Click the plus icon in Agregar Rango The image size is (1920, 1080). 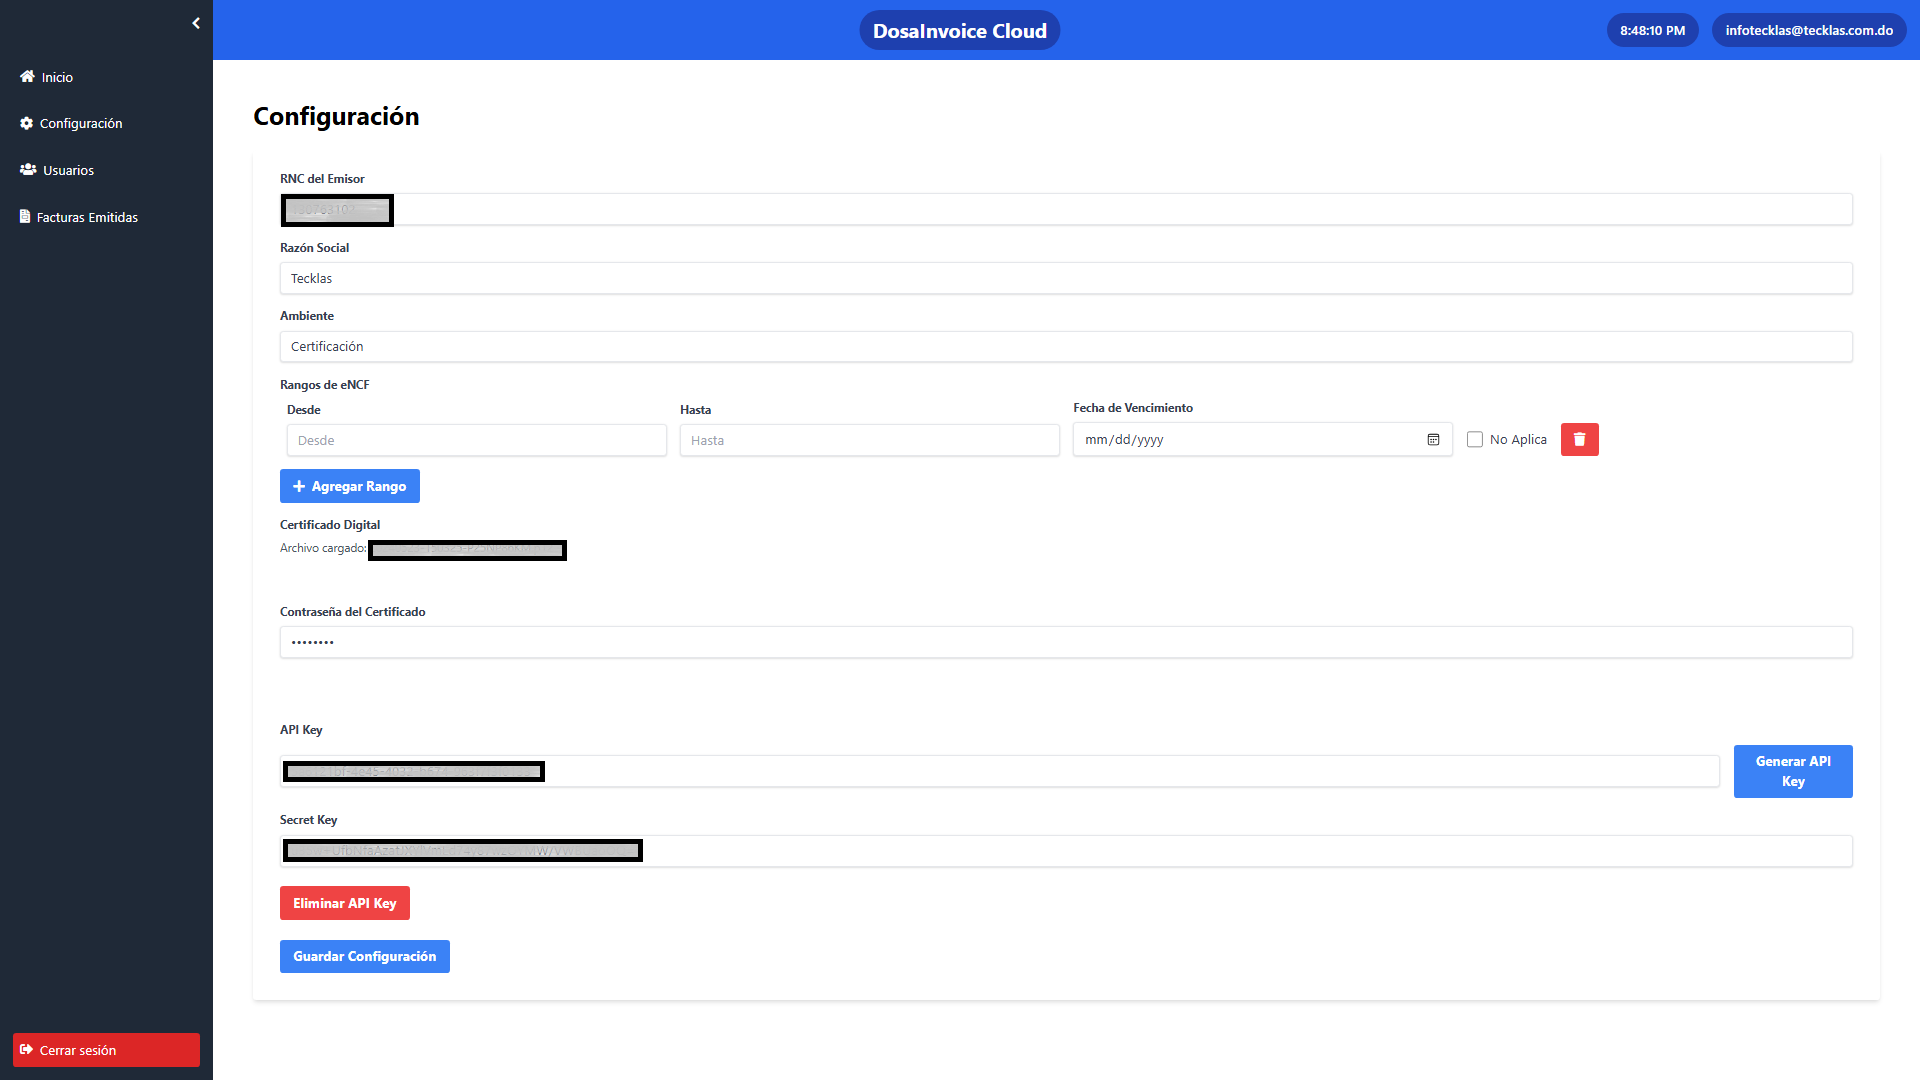pos(299,486)
